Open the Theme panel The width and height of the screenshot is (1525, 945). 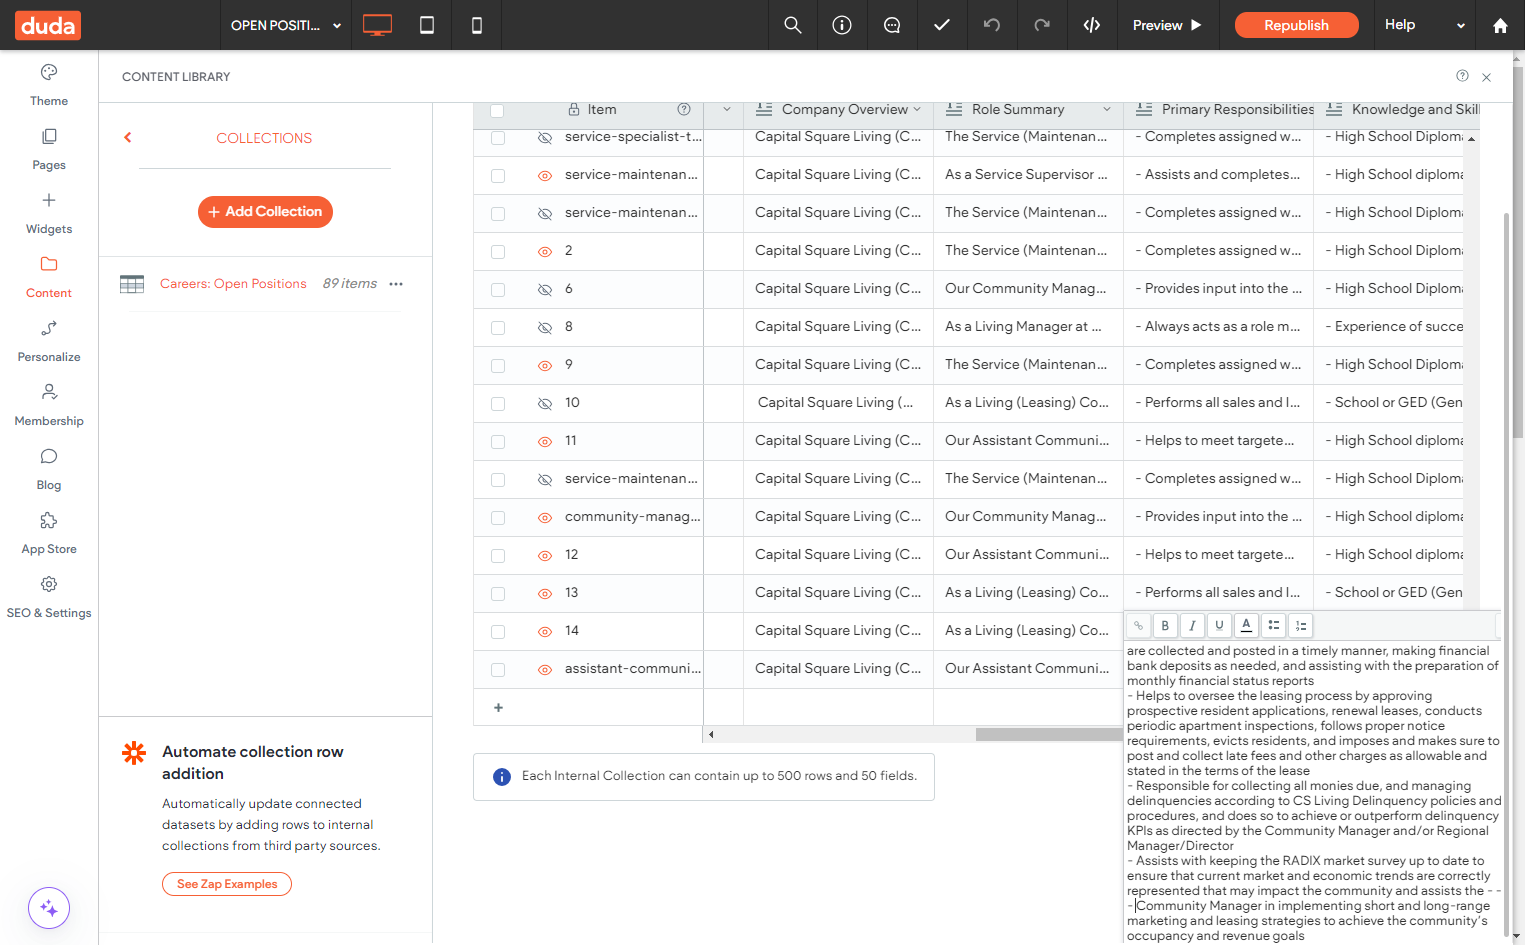point(49,85)
